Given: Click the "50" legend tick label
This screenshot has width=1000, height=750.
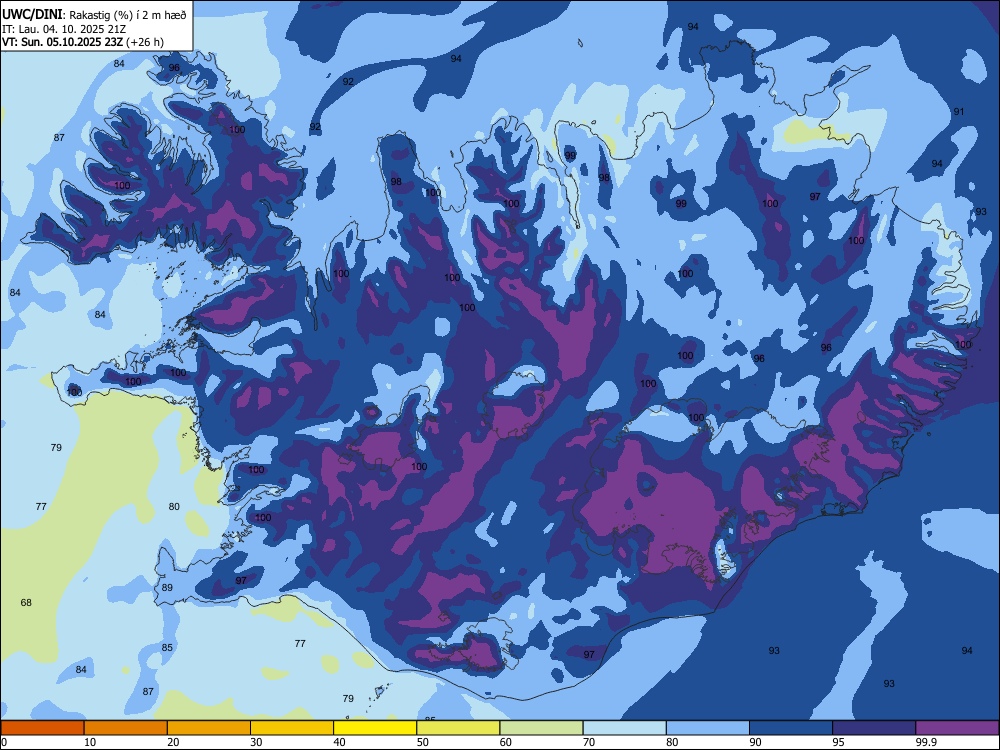Looking at the screenshot, I should [x=423, y=742].
